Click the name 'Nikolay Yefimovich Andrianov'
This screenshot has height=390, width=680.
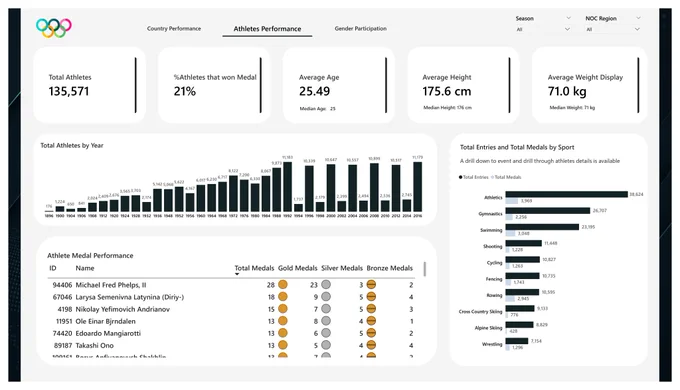pyautogui.click(x=123, y=309)
